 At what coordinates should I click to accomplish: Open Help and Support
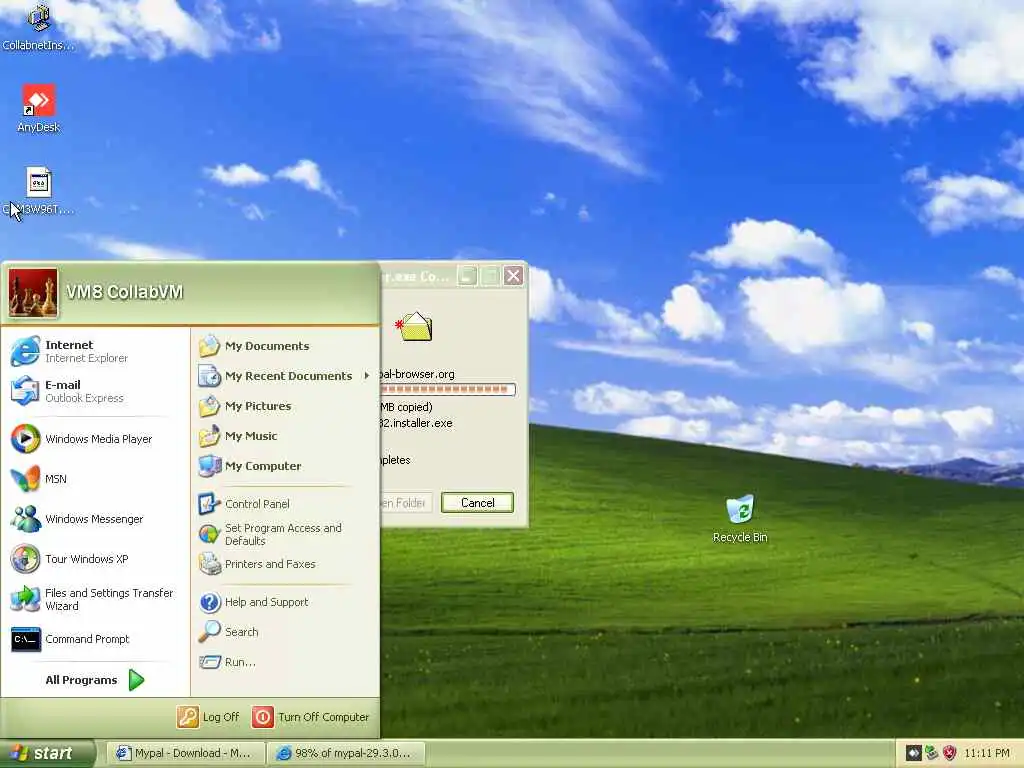[285, 602]
